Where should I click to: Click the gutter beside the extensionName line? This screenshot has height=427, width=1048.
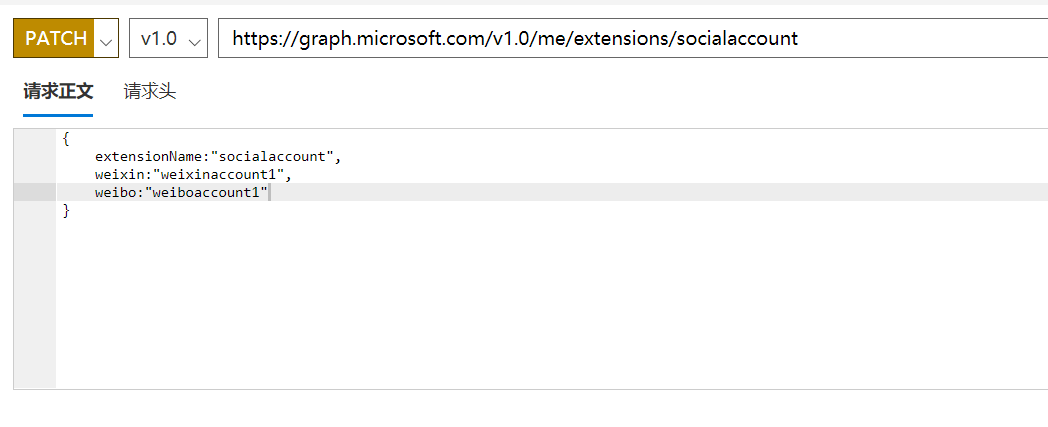(35, 157)
